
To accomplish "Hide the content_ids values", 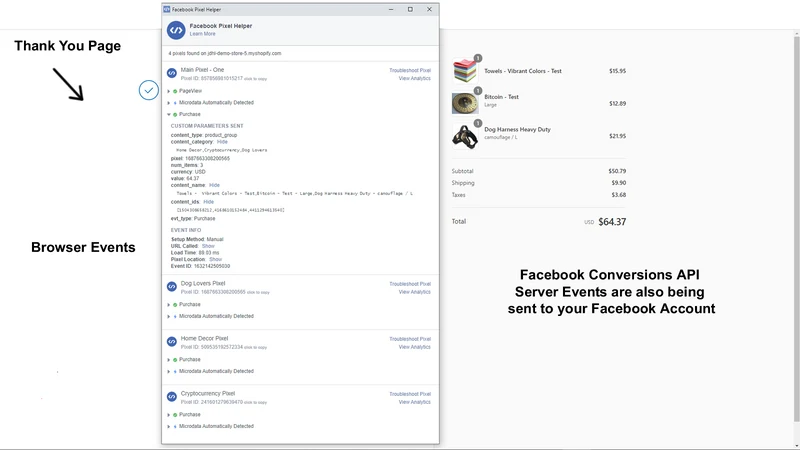I will click(x=209, y=202).
